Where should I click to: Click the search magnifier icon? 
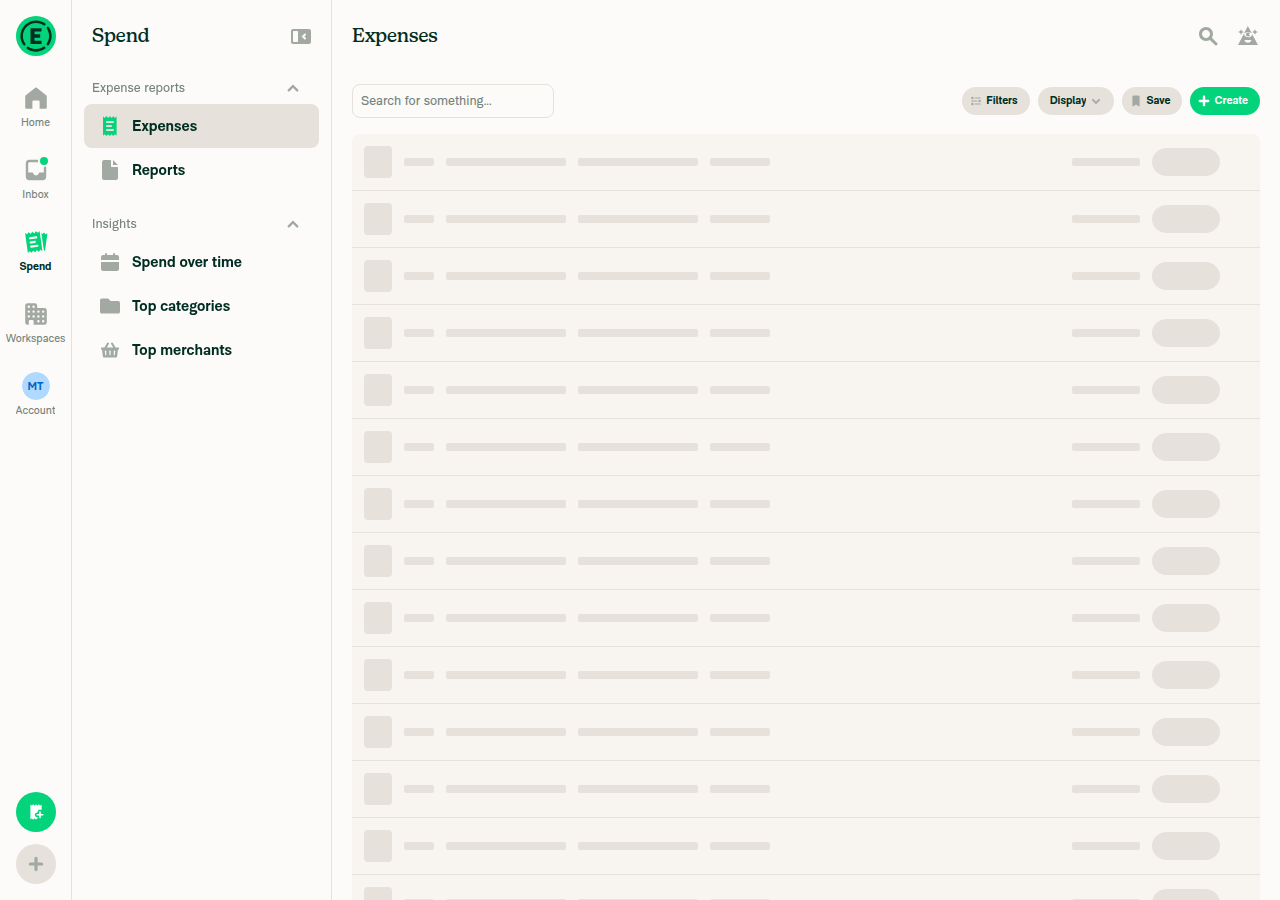point(1208,36)
